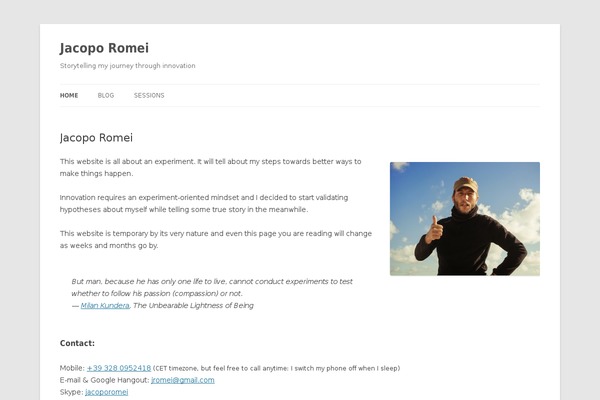The width and height of the screenshot is (600, 400).
Task: Open the Skype jacoporomei link
Action: tap(106, 392)
